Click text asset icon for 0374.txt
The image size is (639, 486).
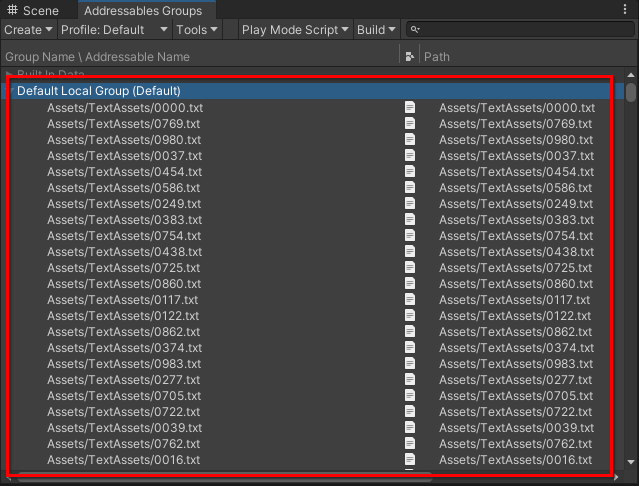(x=410, y=347)
